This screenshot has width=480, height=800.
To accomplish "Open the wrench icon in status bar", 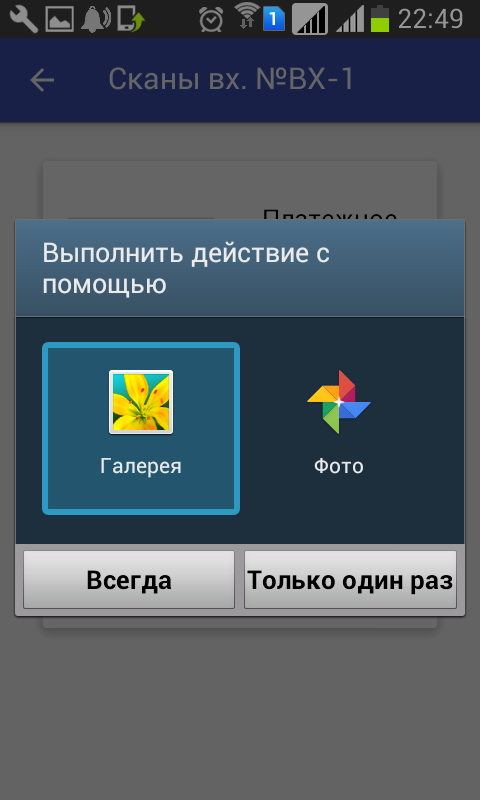I will (x=23, y=19).
